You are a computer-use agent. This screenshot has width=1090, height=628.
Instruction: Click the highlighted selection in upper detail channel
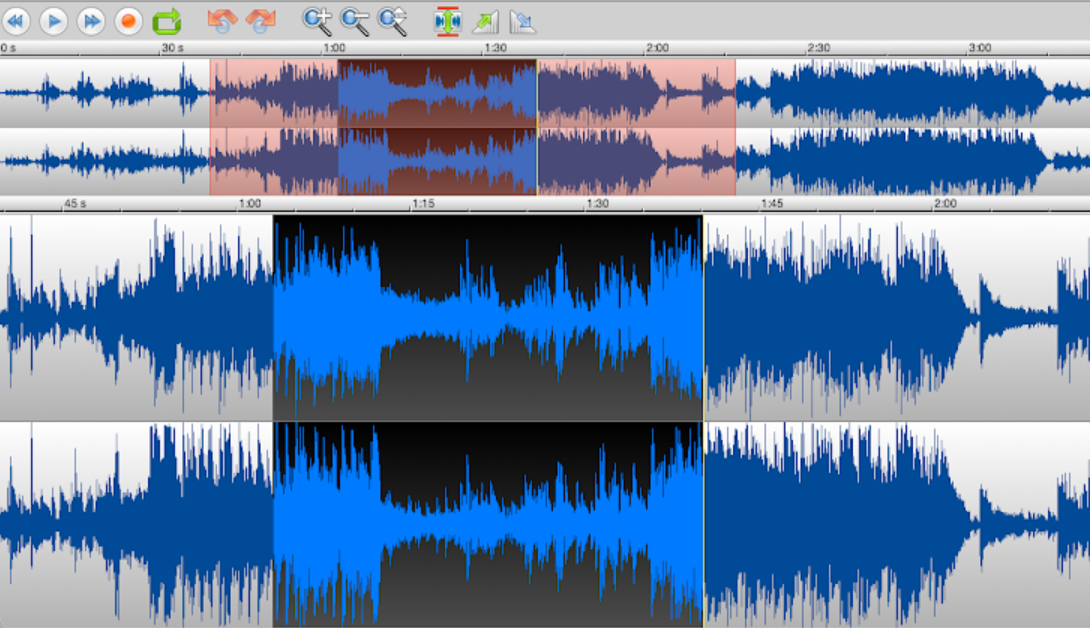tap(488, 318)
